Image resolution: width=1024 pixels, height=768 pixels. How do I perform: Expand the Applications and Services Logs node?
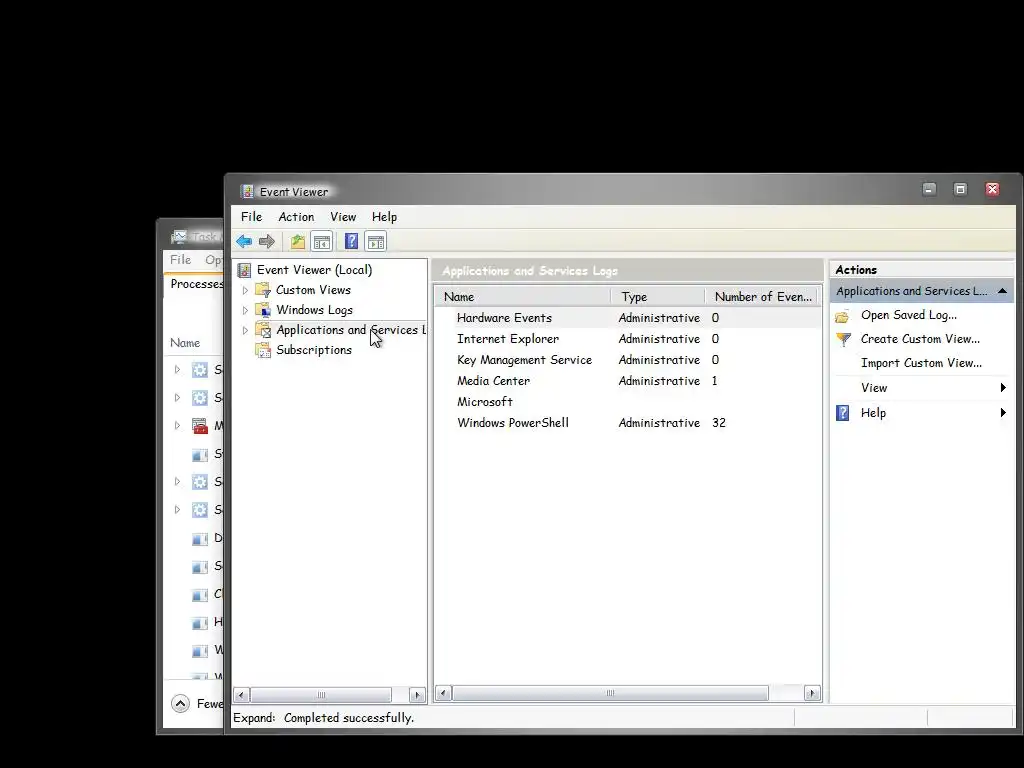[246, 330]
